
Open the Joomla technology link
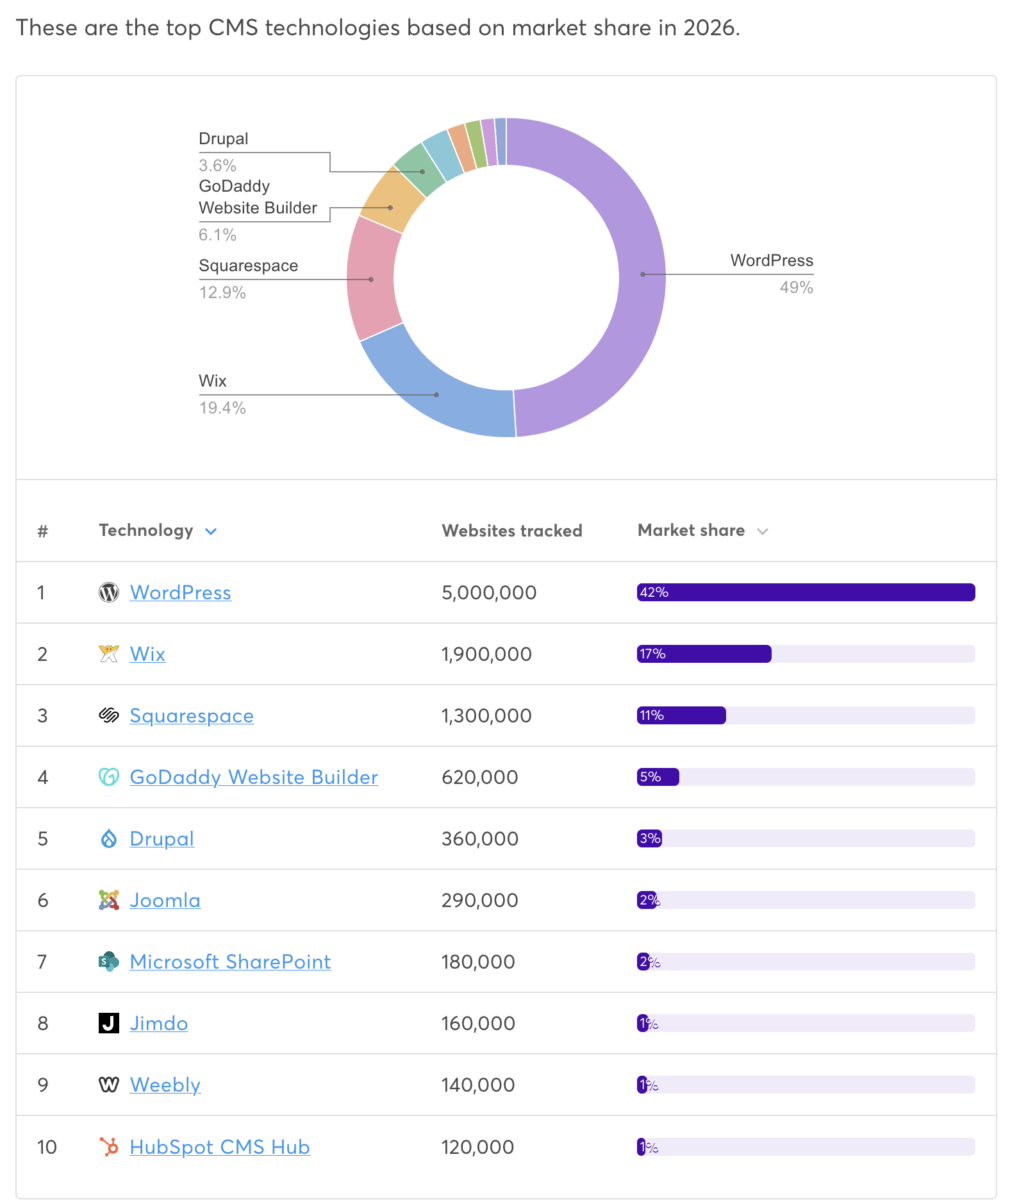click(x=165, y=900)
